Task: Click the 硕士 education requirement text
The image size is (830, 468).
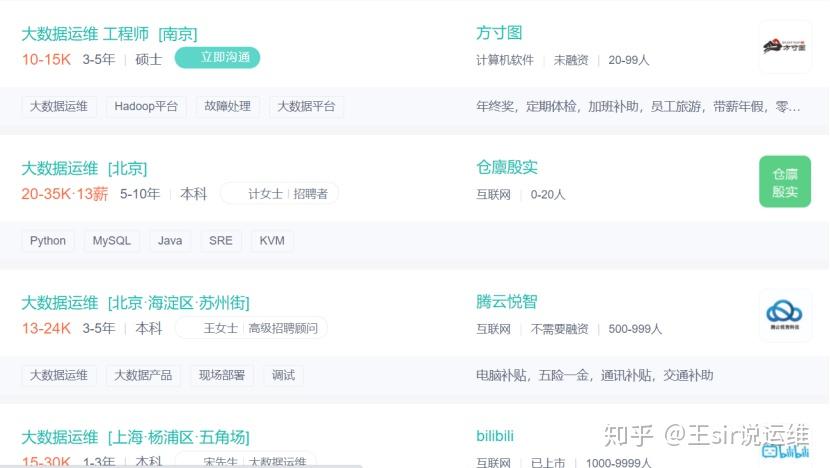Action: [x=149, y=59]
